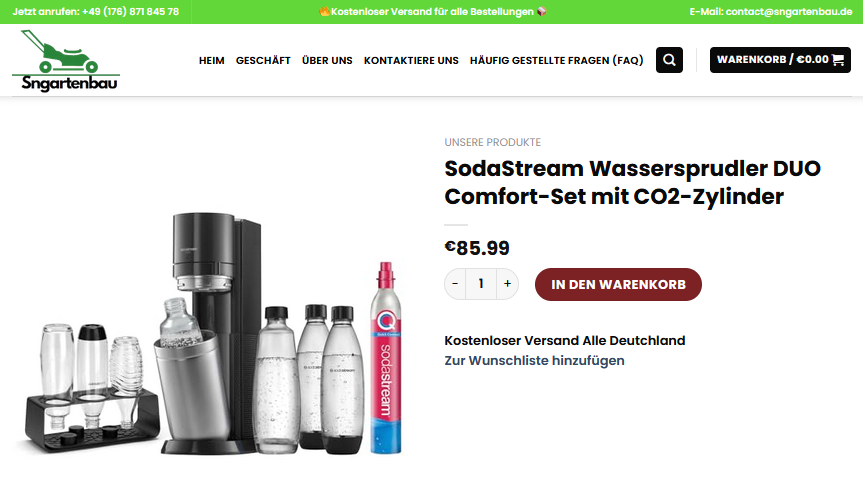Click the Sngartenbau lawnmower logo
Image resolution: width=863 pixels, height=500 pixels.
tap(66, 61)
